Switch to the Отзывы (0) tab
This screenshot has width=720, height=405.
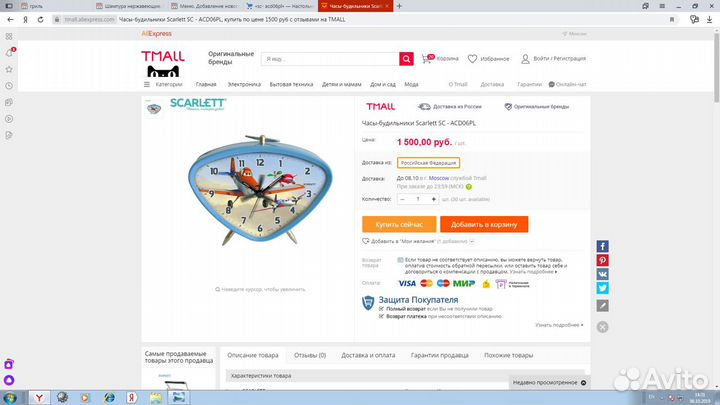[x=310, y=355]
